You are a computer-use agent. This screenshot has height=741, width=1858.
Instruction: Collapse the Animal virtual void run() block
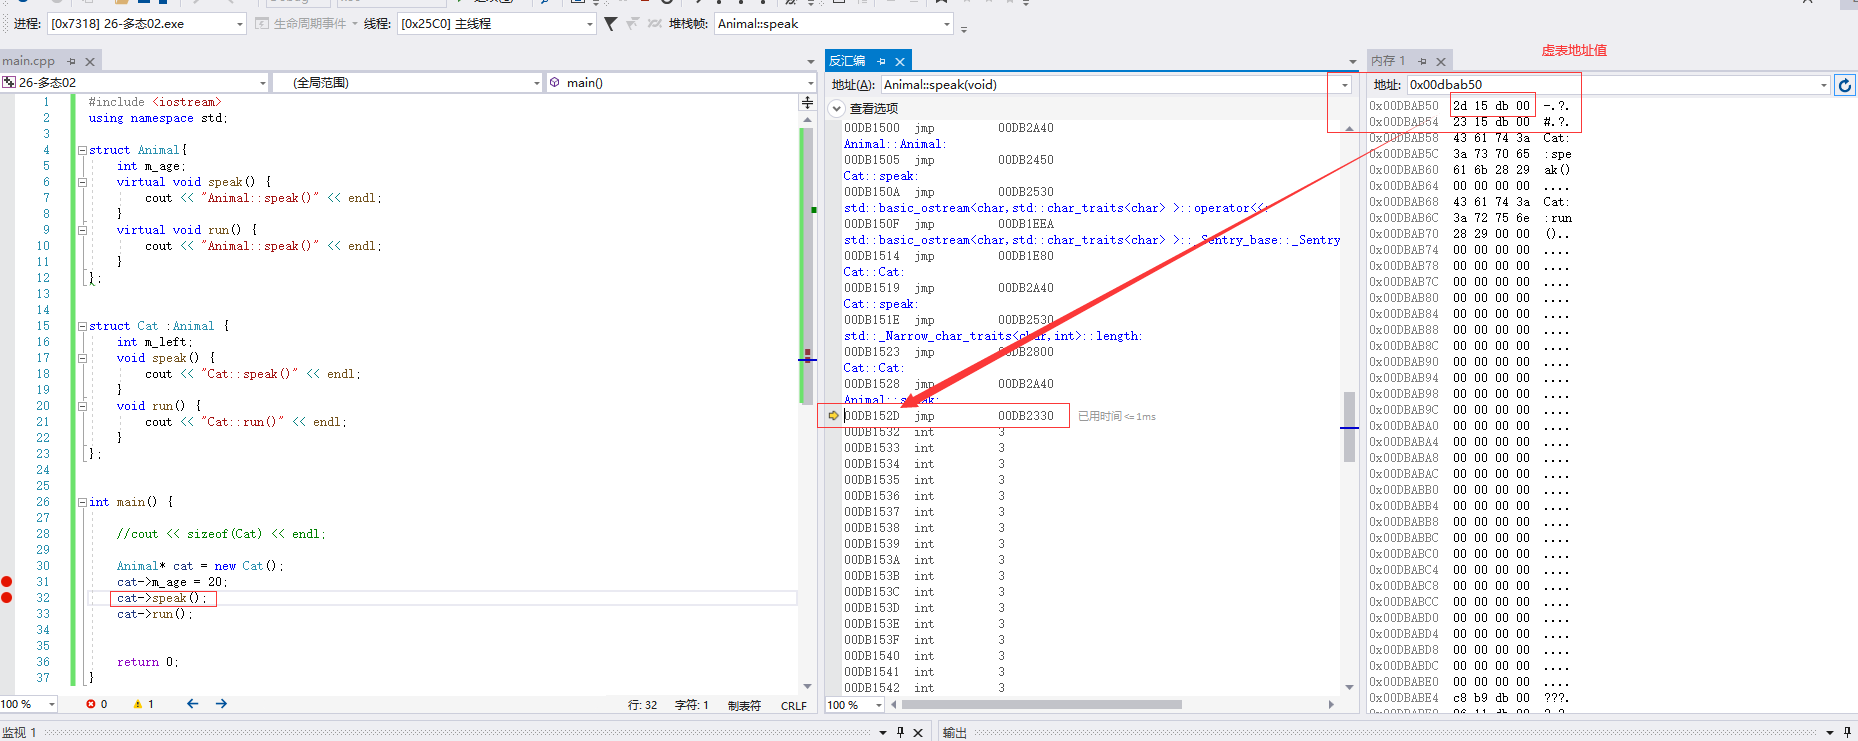point(82,230)
